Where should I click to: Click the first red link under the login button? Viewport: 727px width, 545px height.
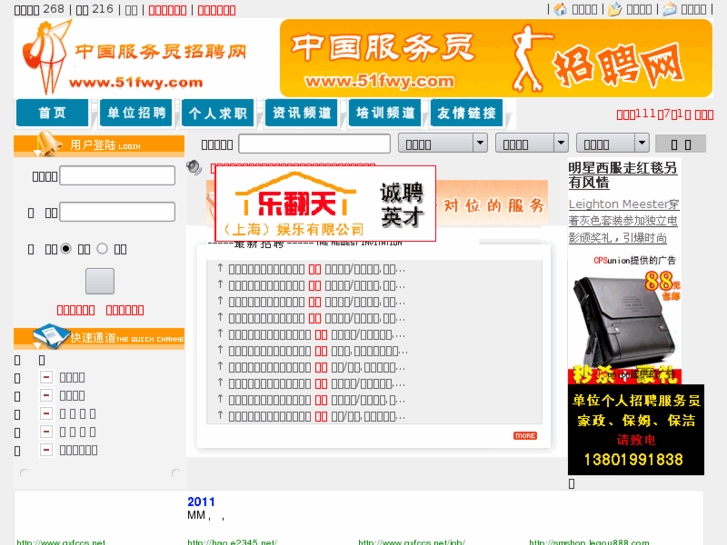(76, 310)
